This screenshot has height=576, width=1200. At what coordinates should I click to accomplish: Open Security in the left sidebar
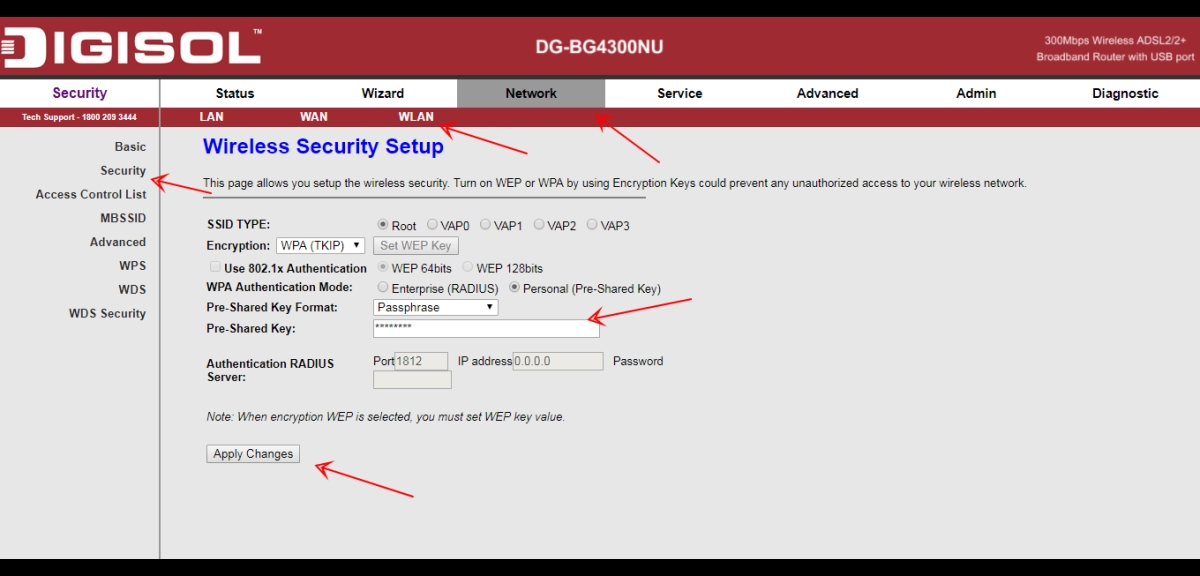(123, 171)
